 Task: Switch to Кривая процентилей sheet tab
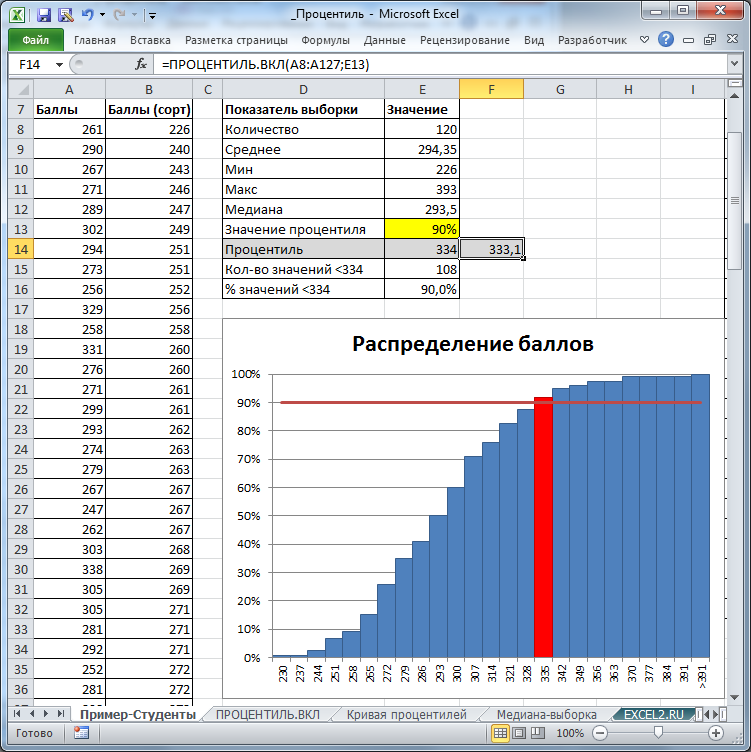point(407,714)
